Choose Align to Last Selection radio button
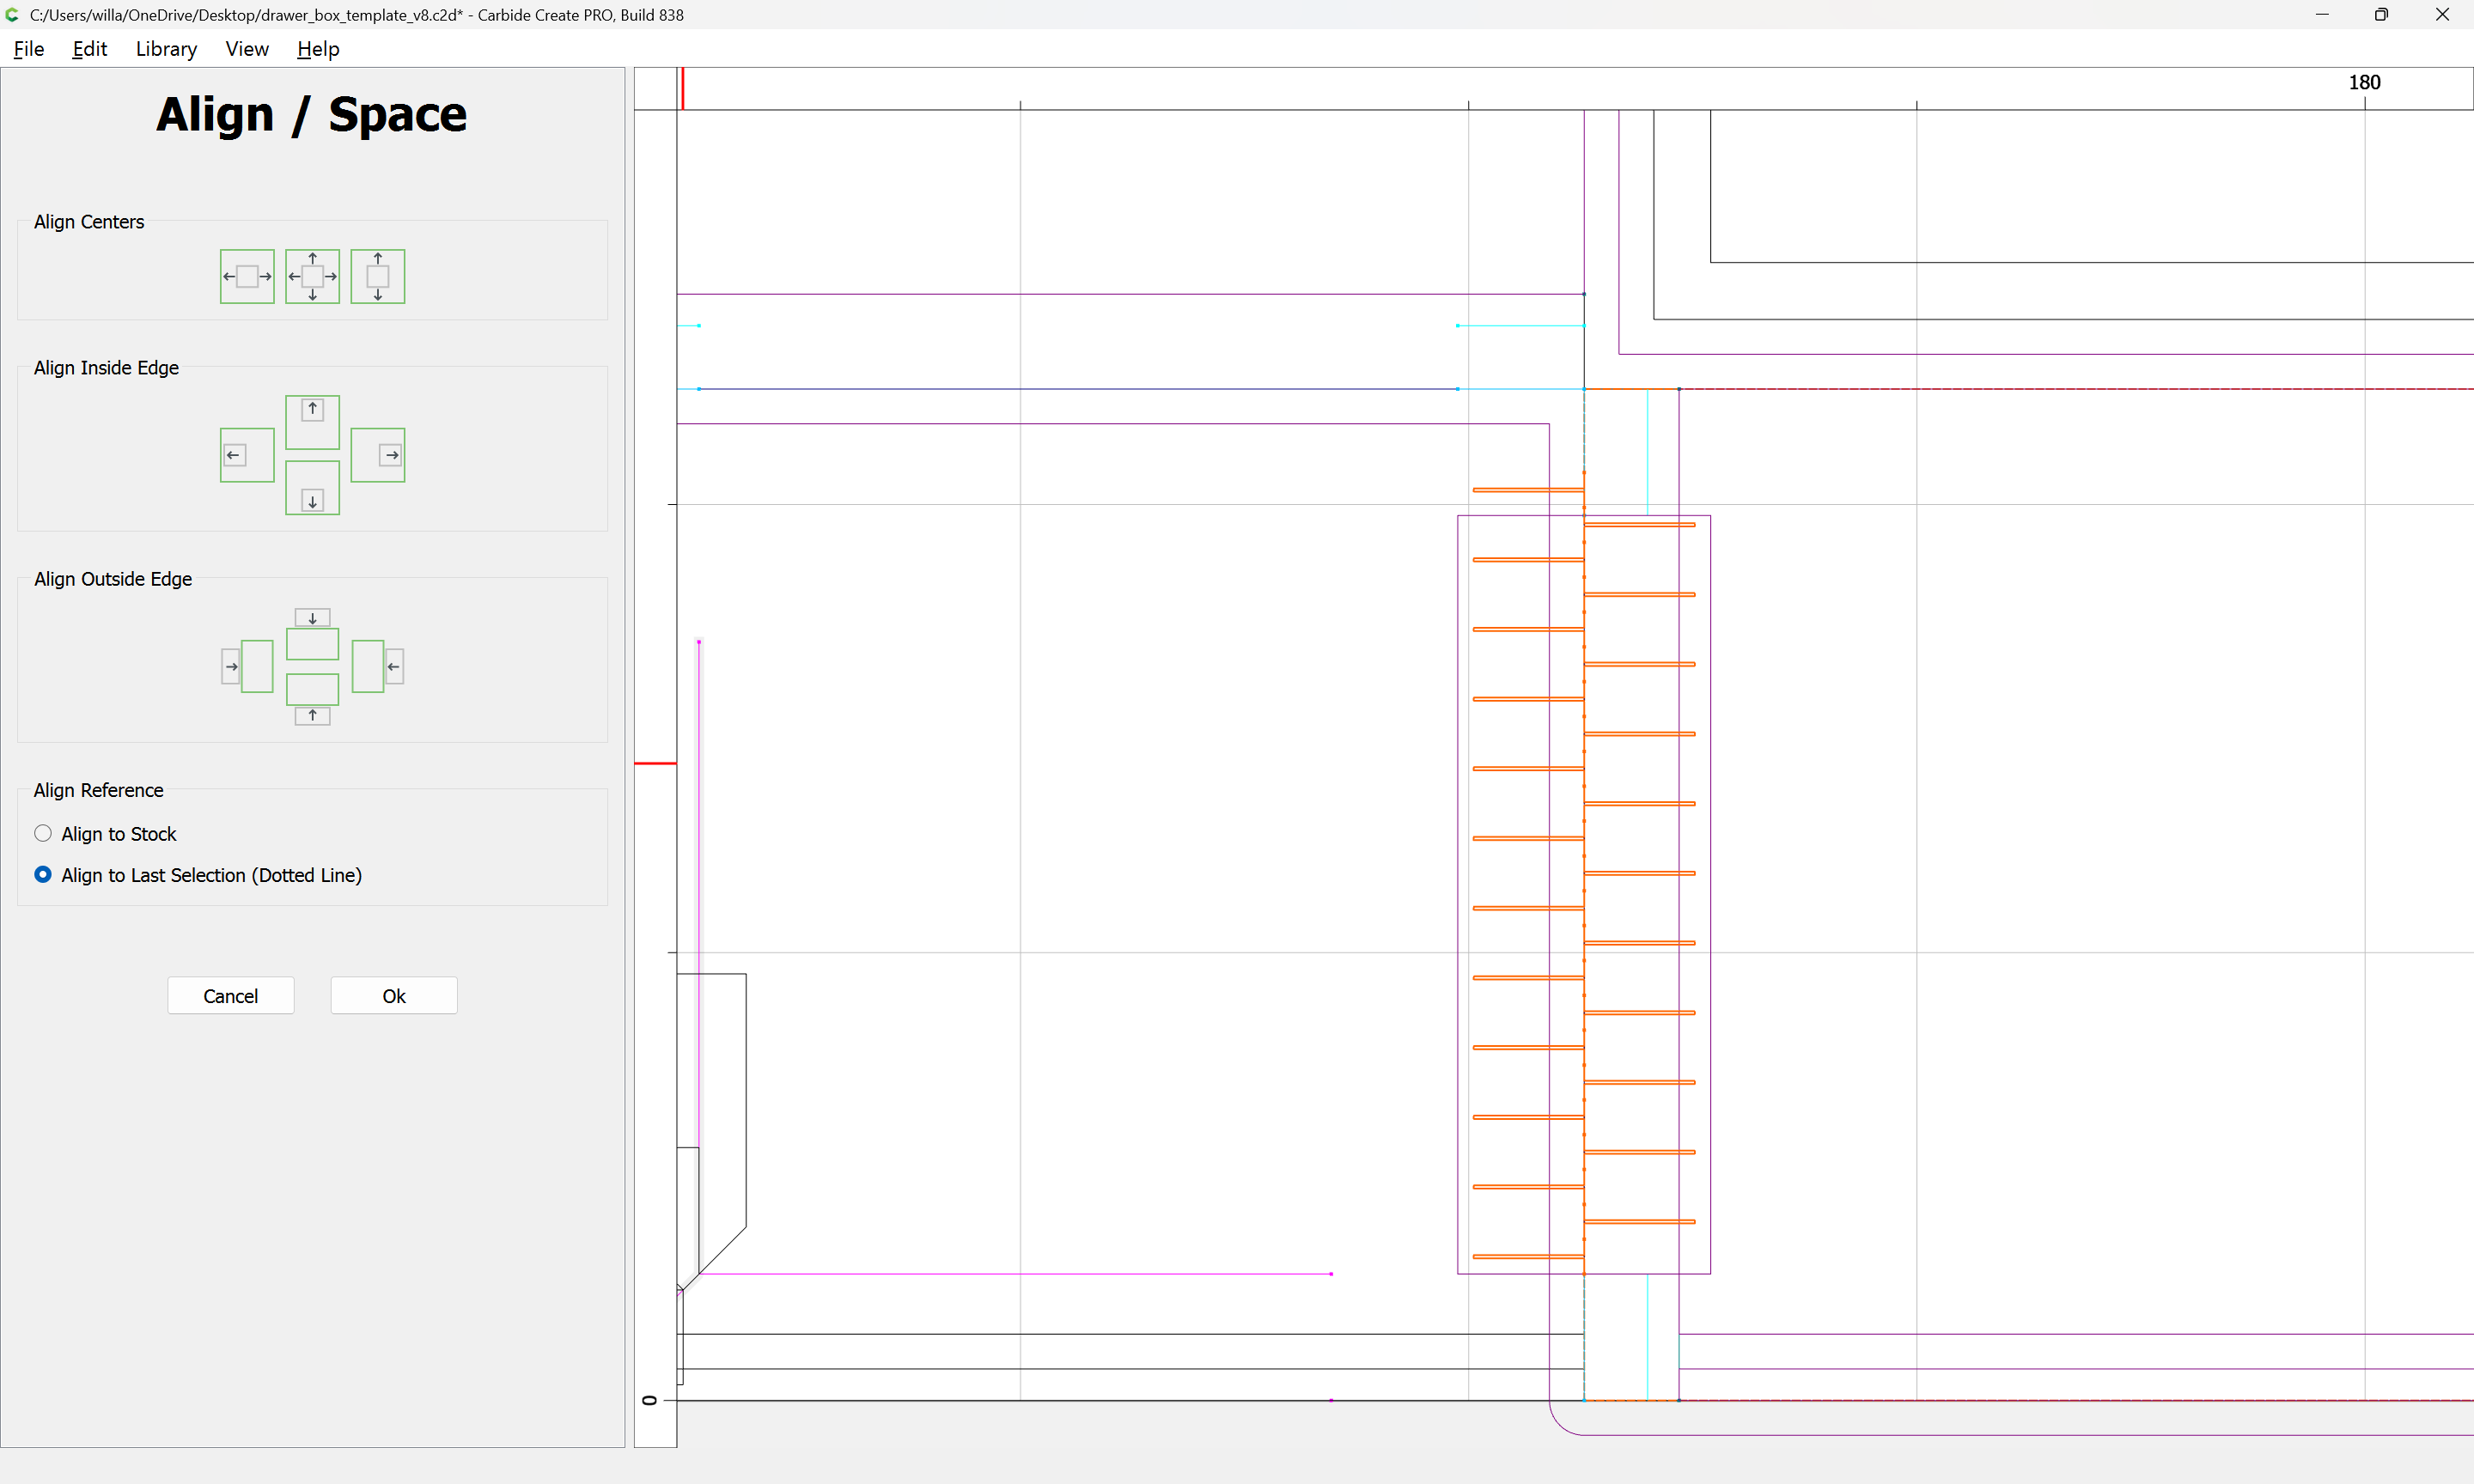Screen dimensions: 2474x1484 tap(43, 874)
